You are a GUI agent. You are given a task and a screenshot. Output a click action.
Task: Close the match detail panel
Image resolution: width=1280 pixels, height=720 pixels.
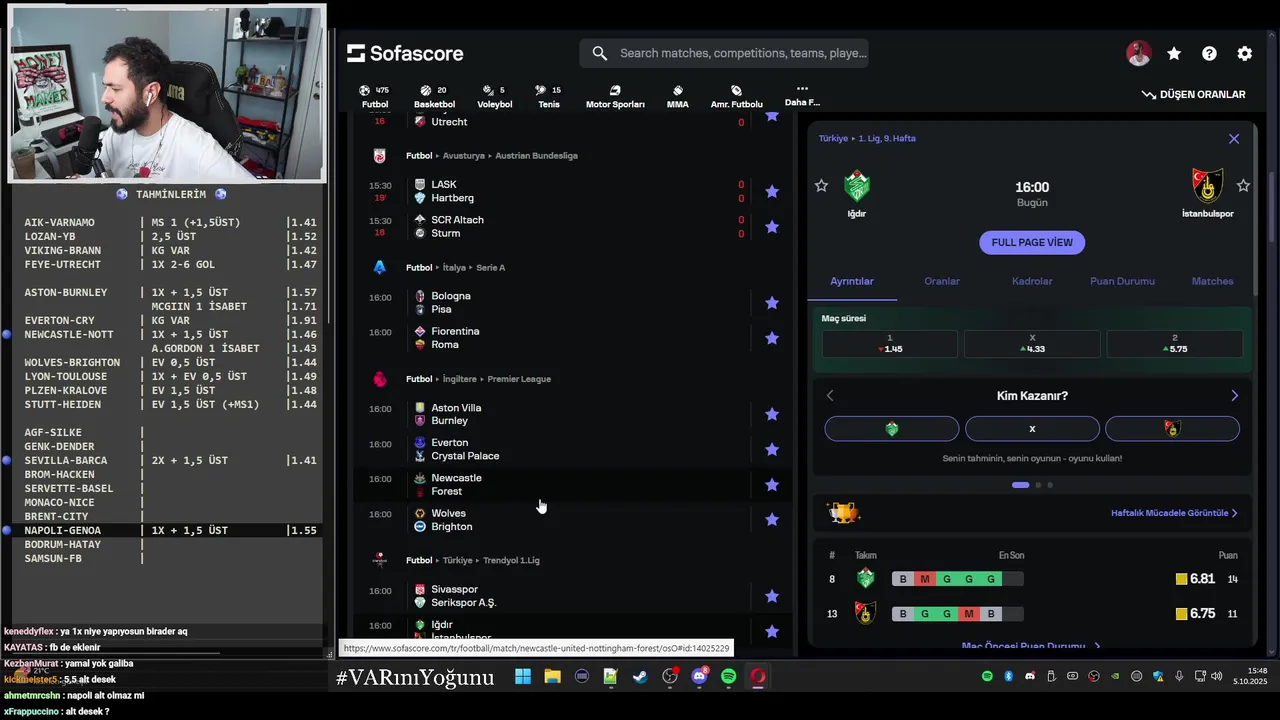pos(1234,139)
